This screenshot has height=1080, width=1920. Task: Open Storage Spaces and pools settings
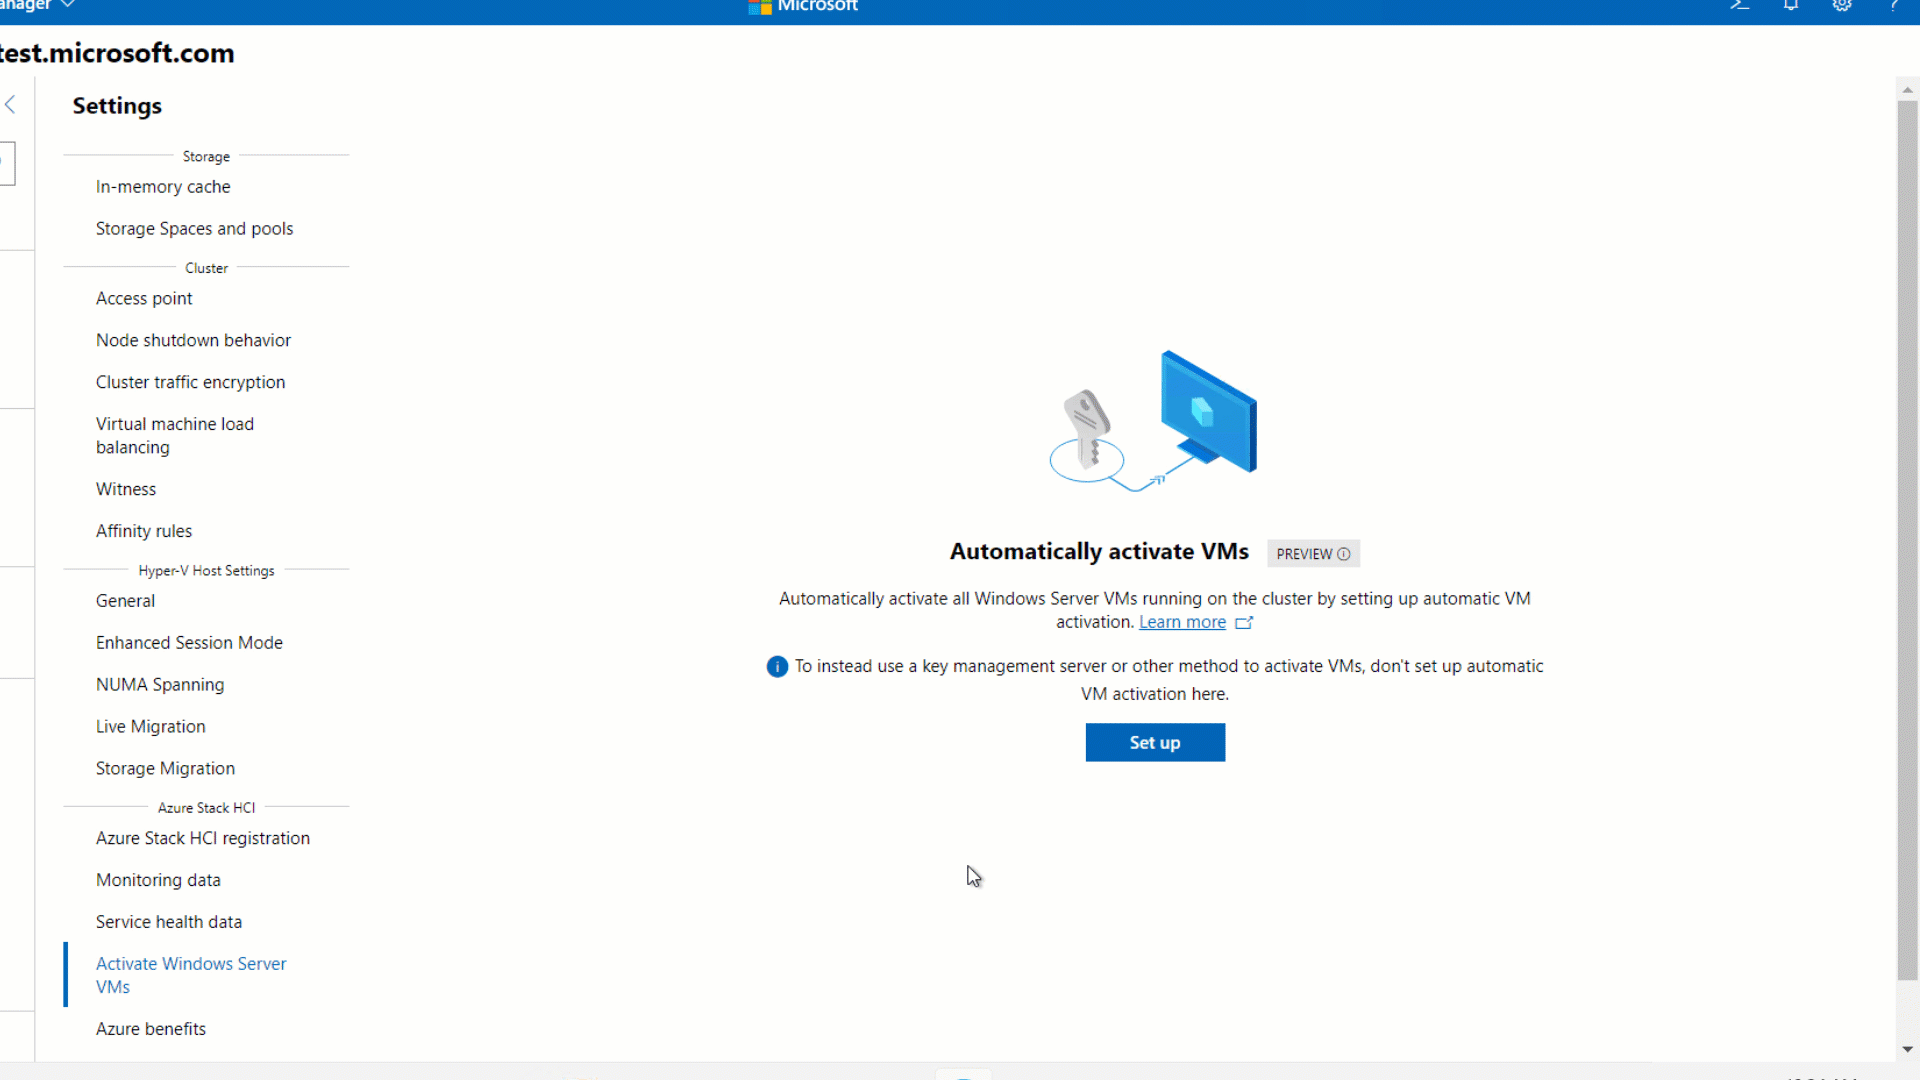(x=194, y=229)
